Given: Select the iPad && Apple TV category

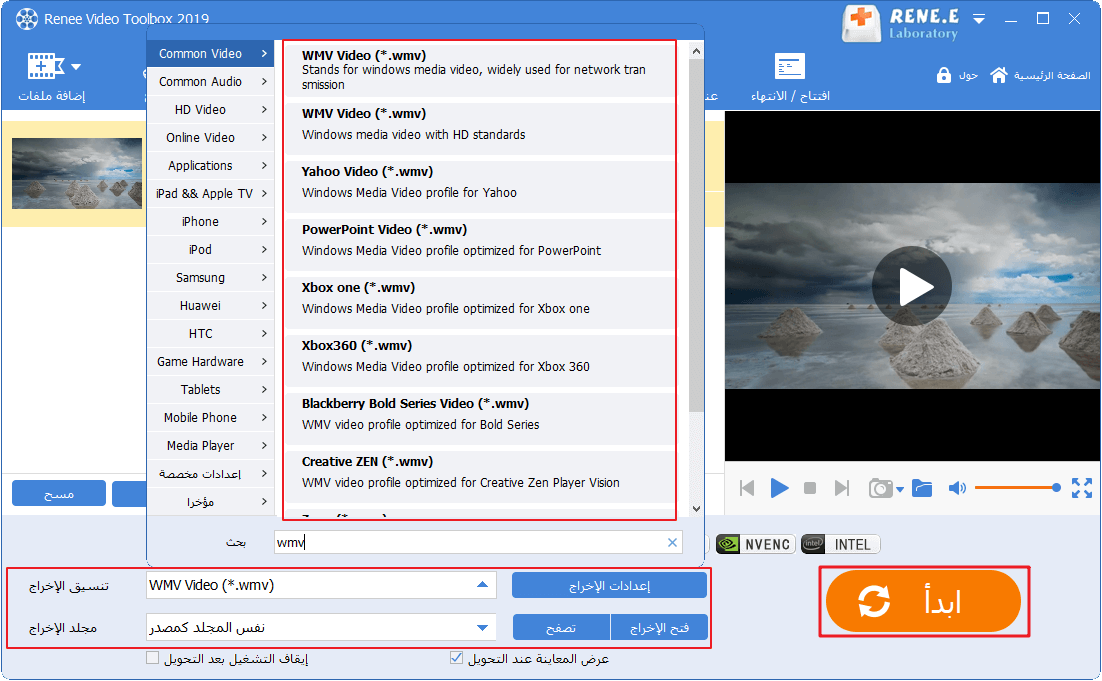Looking at the screenshot, I should 210,194.
